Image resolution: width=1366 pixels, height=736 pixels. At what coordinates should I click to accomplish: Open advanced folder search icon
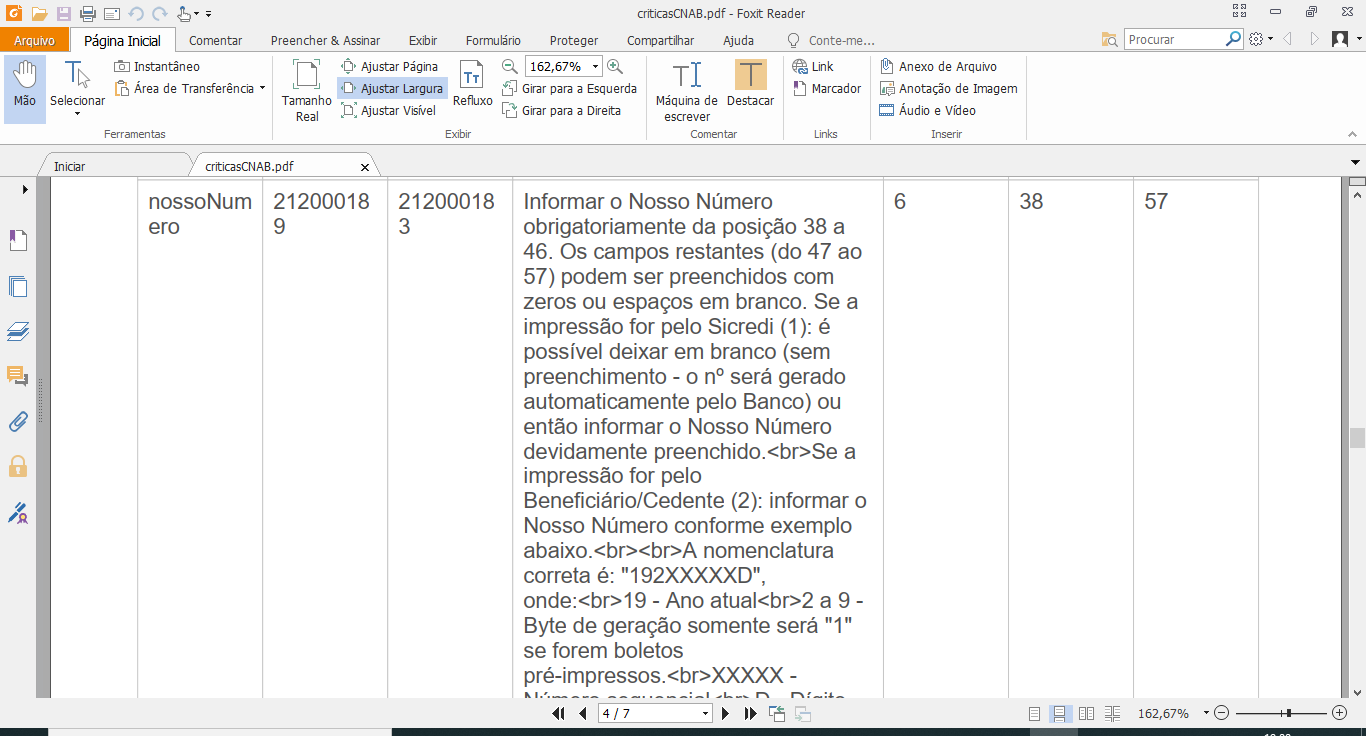[1109, 39]
